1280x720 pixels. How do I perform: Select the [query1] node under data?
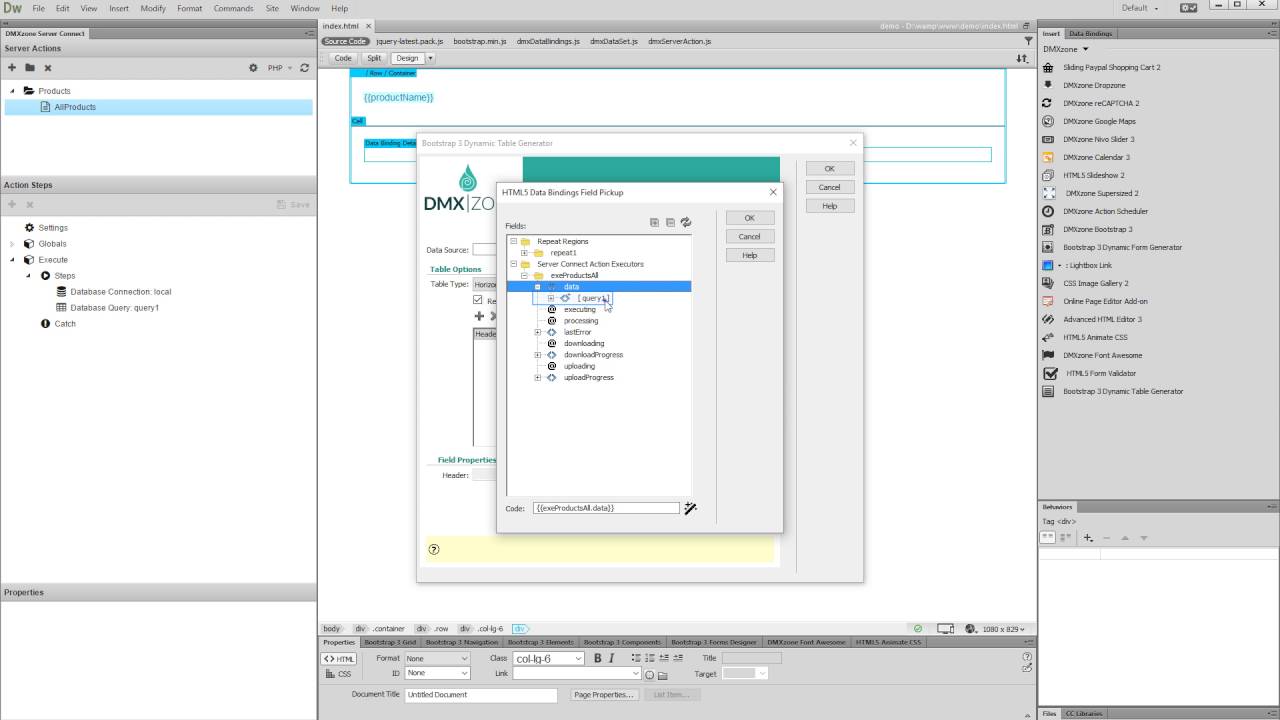pyautogui.click(x=592, y=298)
